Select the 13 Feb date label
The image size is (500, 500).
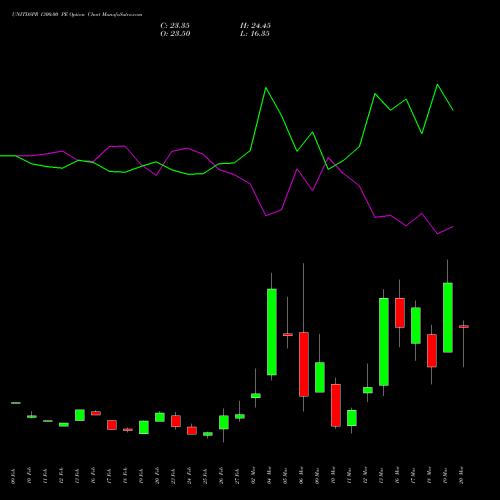(77, 476)
